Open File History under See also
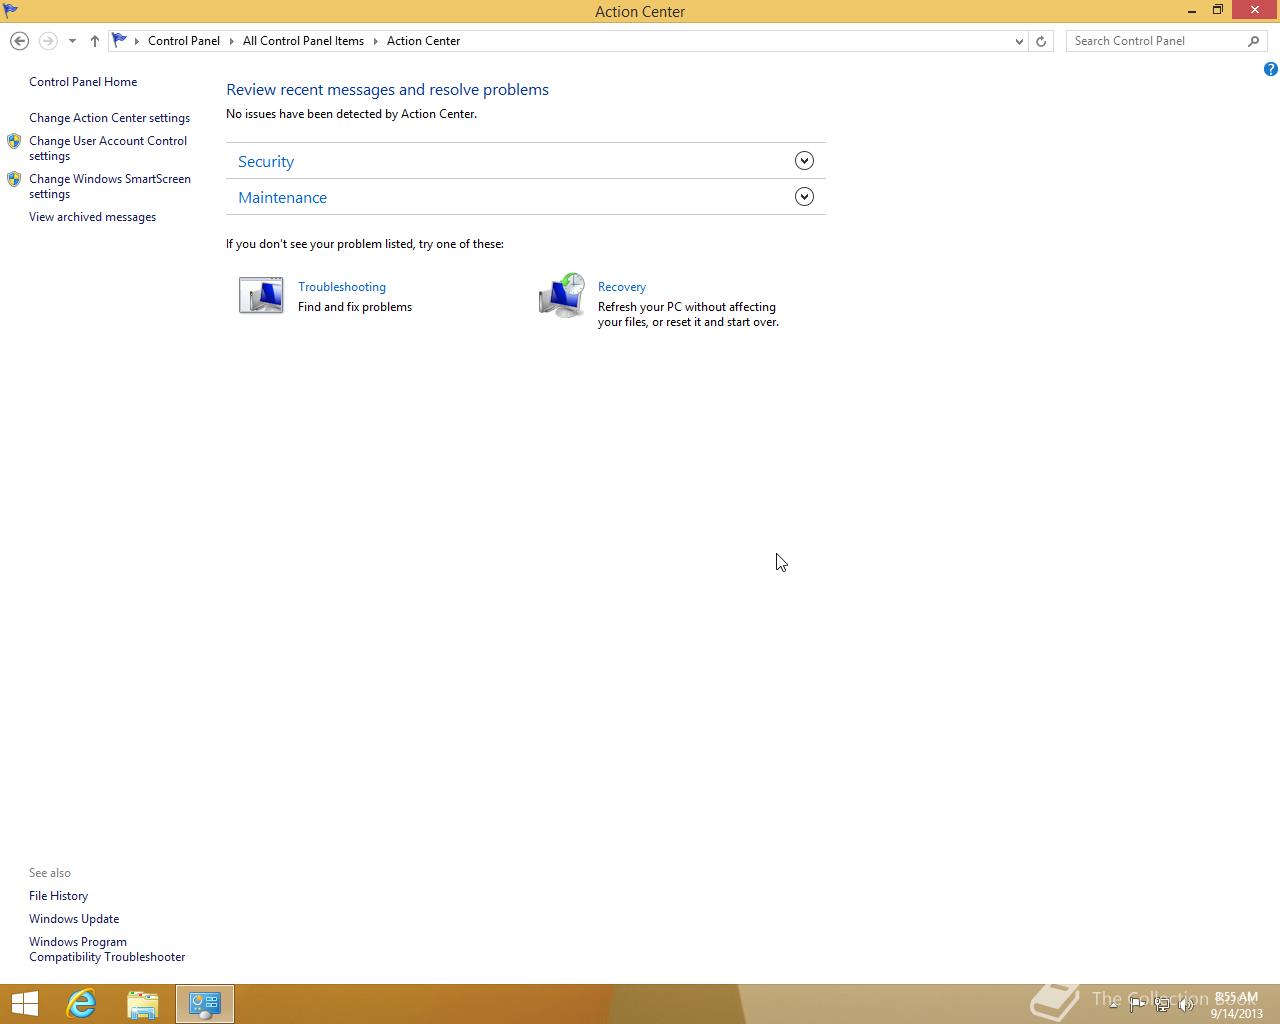This screenshot has height=1024, width=1280. pyautogui.click(x=58, y=896)
